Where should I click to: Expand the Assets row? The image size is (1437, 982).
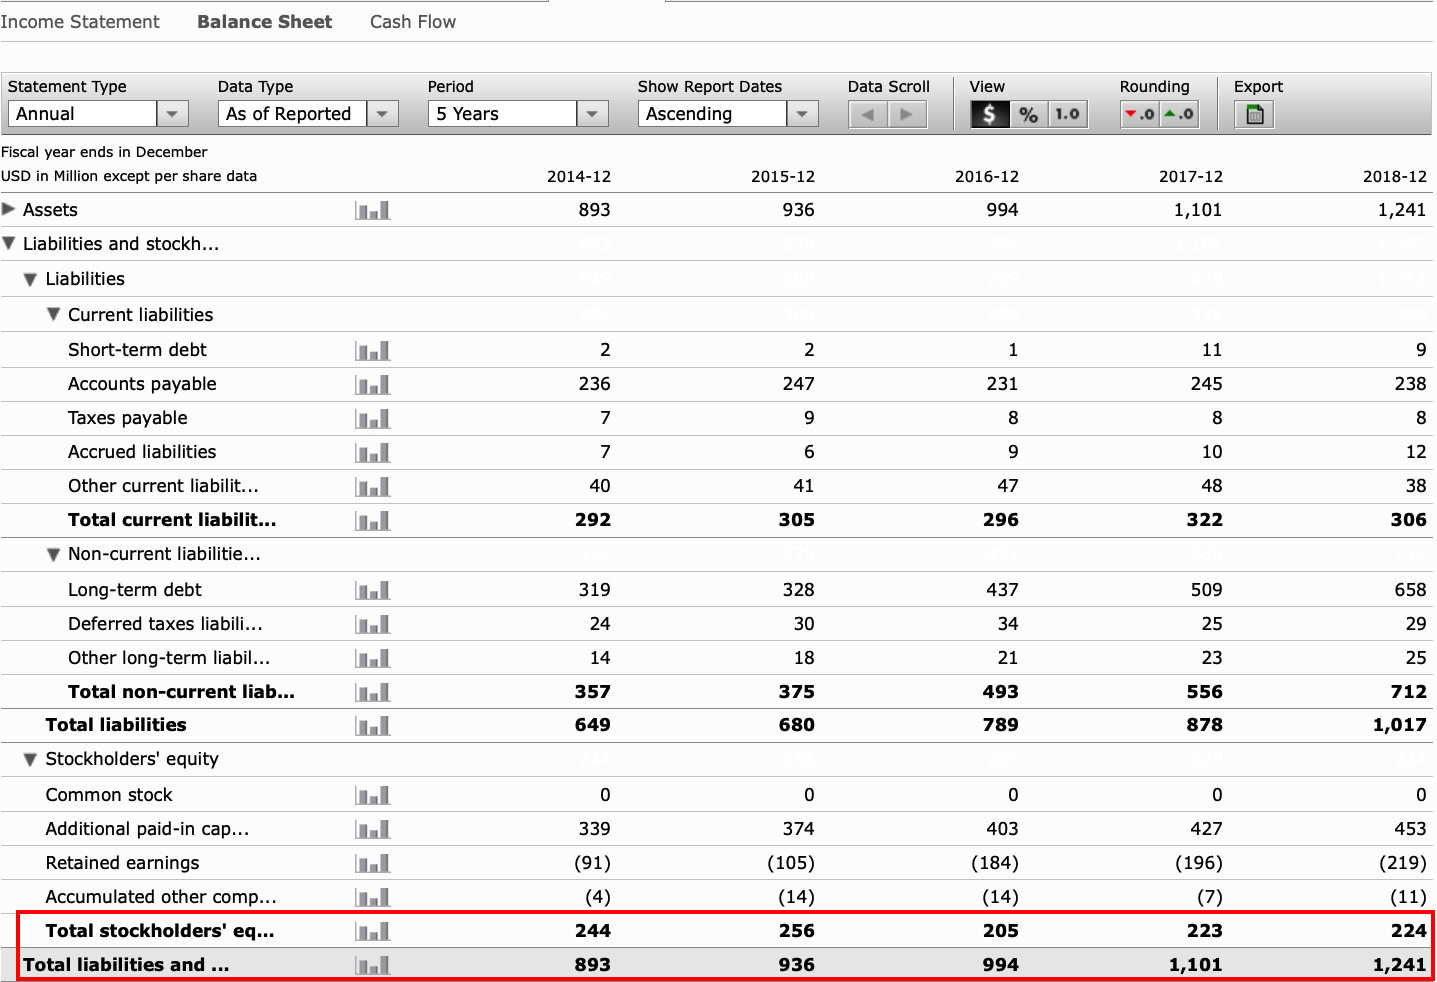coord(9,210)
